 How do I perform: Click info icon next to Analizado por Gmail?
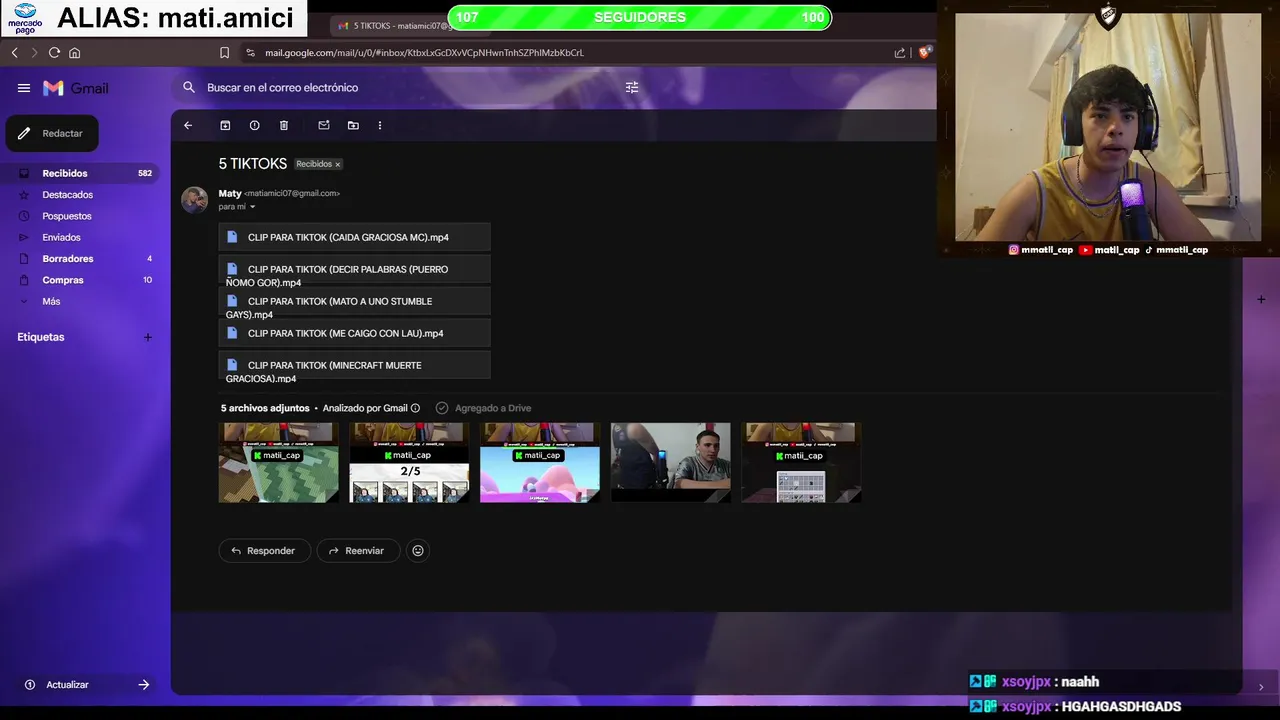[415, 408]
